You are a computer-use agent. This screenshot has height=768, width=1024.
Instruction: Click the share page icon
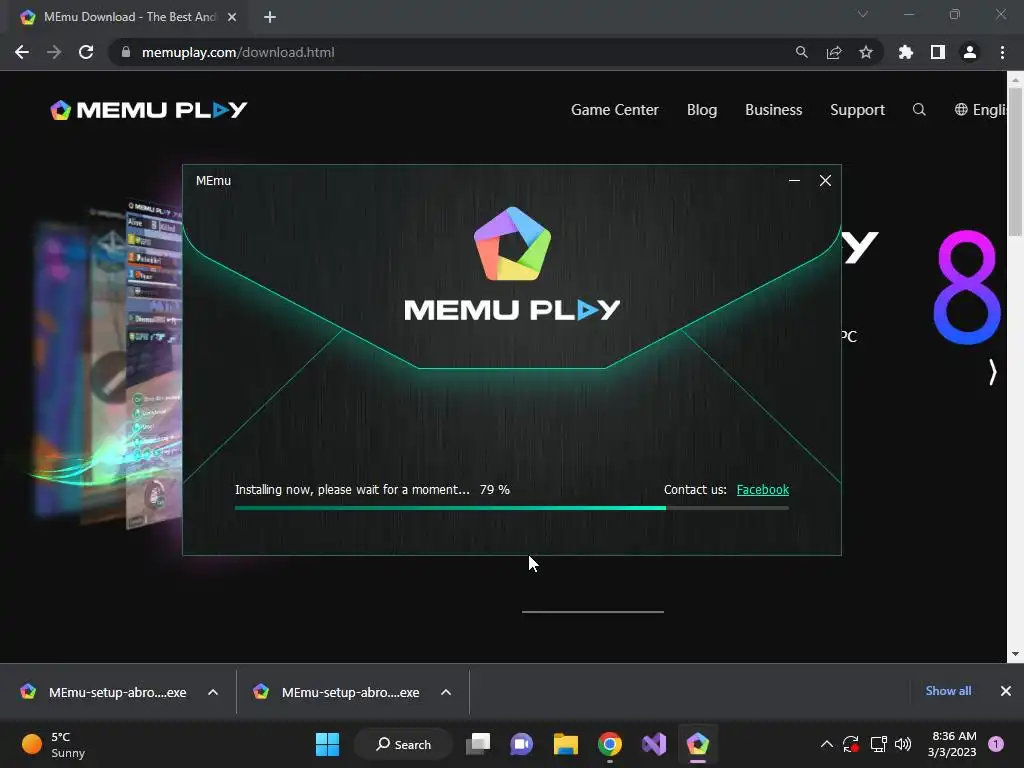pyautogui.click(x=834, y=52)
